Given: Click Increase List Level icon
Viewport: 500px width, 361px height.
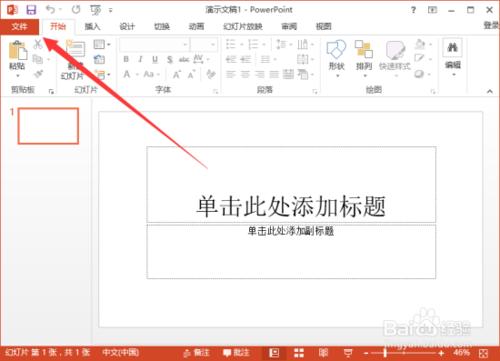Looking at the screenshot, I should 246,59.
